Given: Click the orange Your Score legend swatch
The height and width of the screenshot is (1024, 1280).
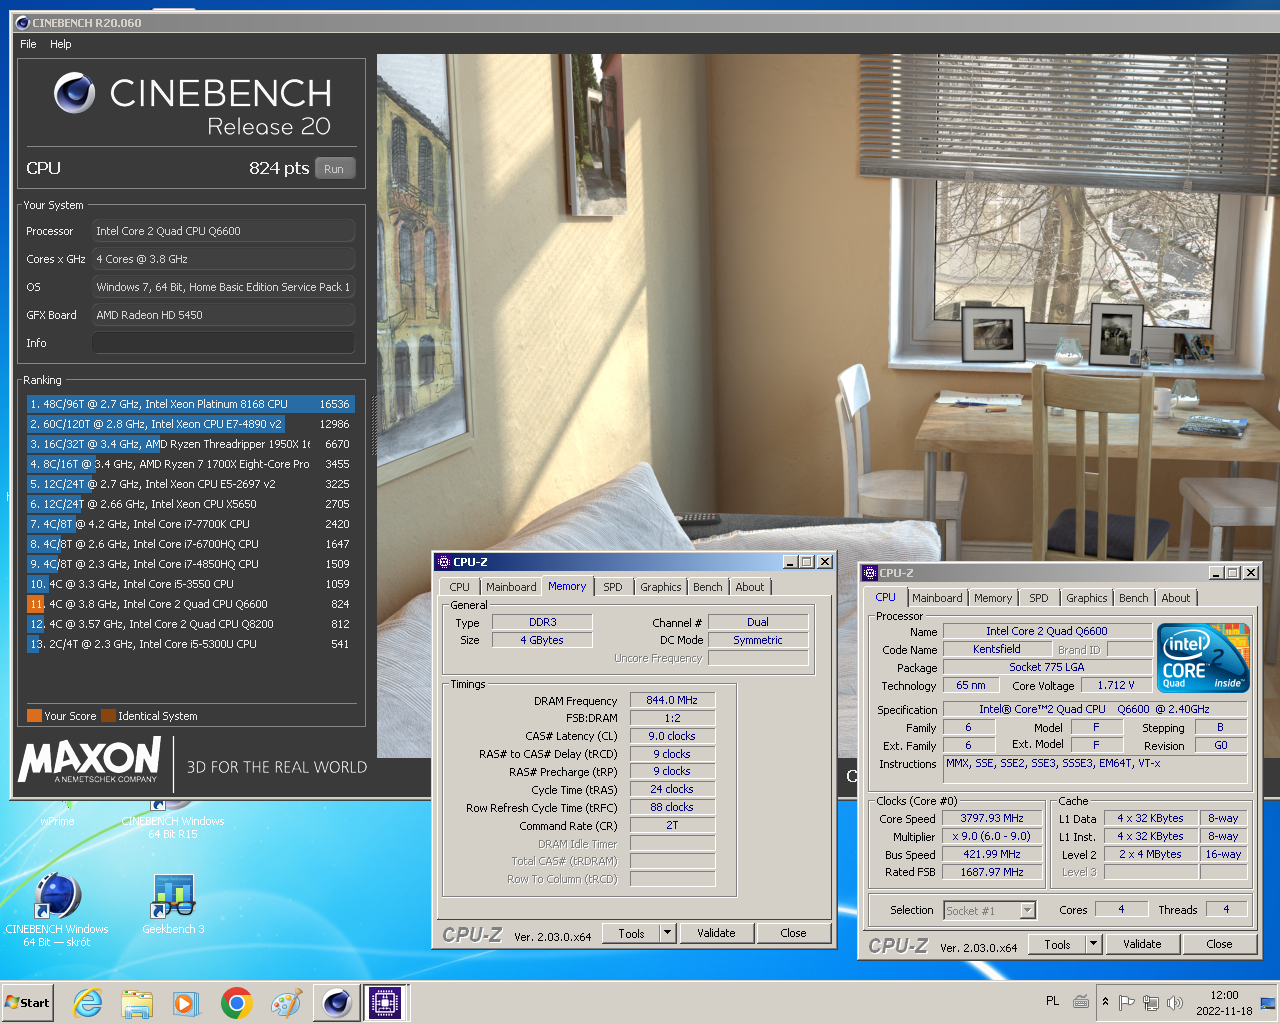Looking at the screenshot, I should 34,716.
